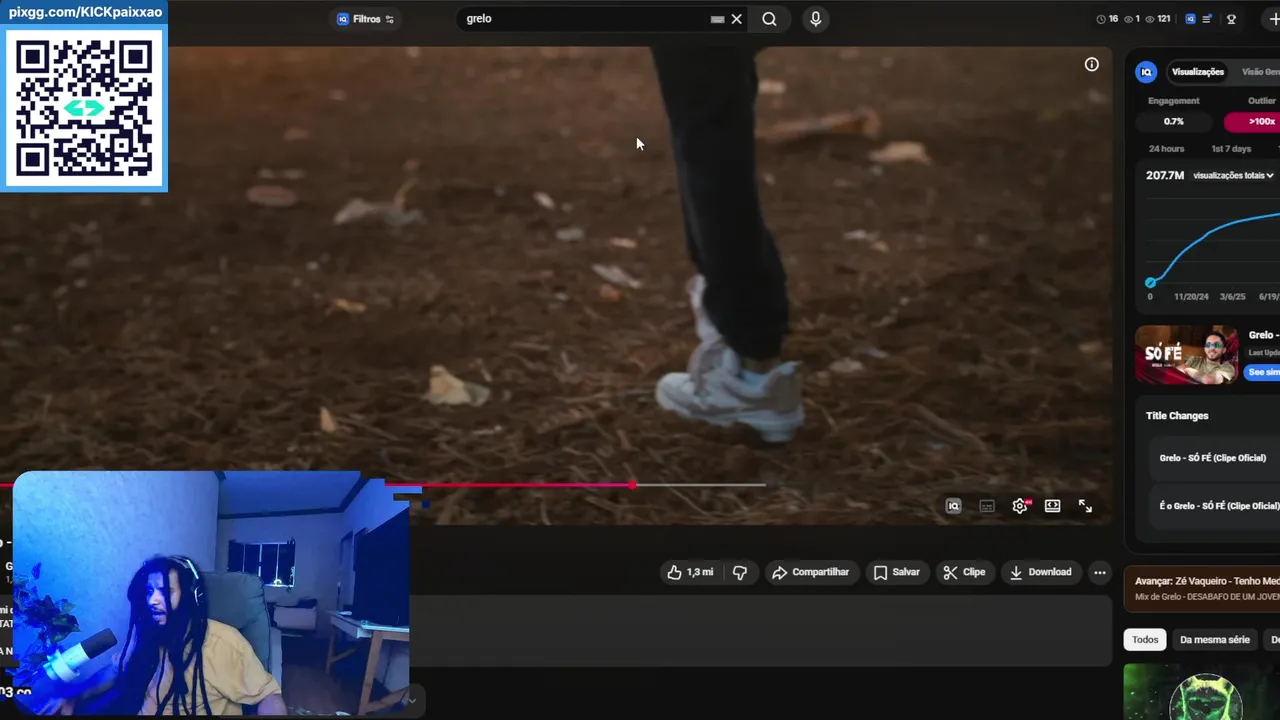Open the on-screen keyboard icon in the search box
This screenshot has height=720, width=1280.
(x=717, y=19)
